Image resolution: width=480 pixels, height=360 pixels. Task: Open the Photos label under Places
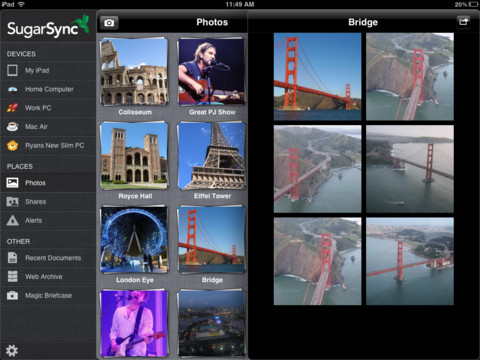click(x=35, y=183)
